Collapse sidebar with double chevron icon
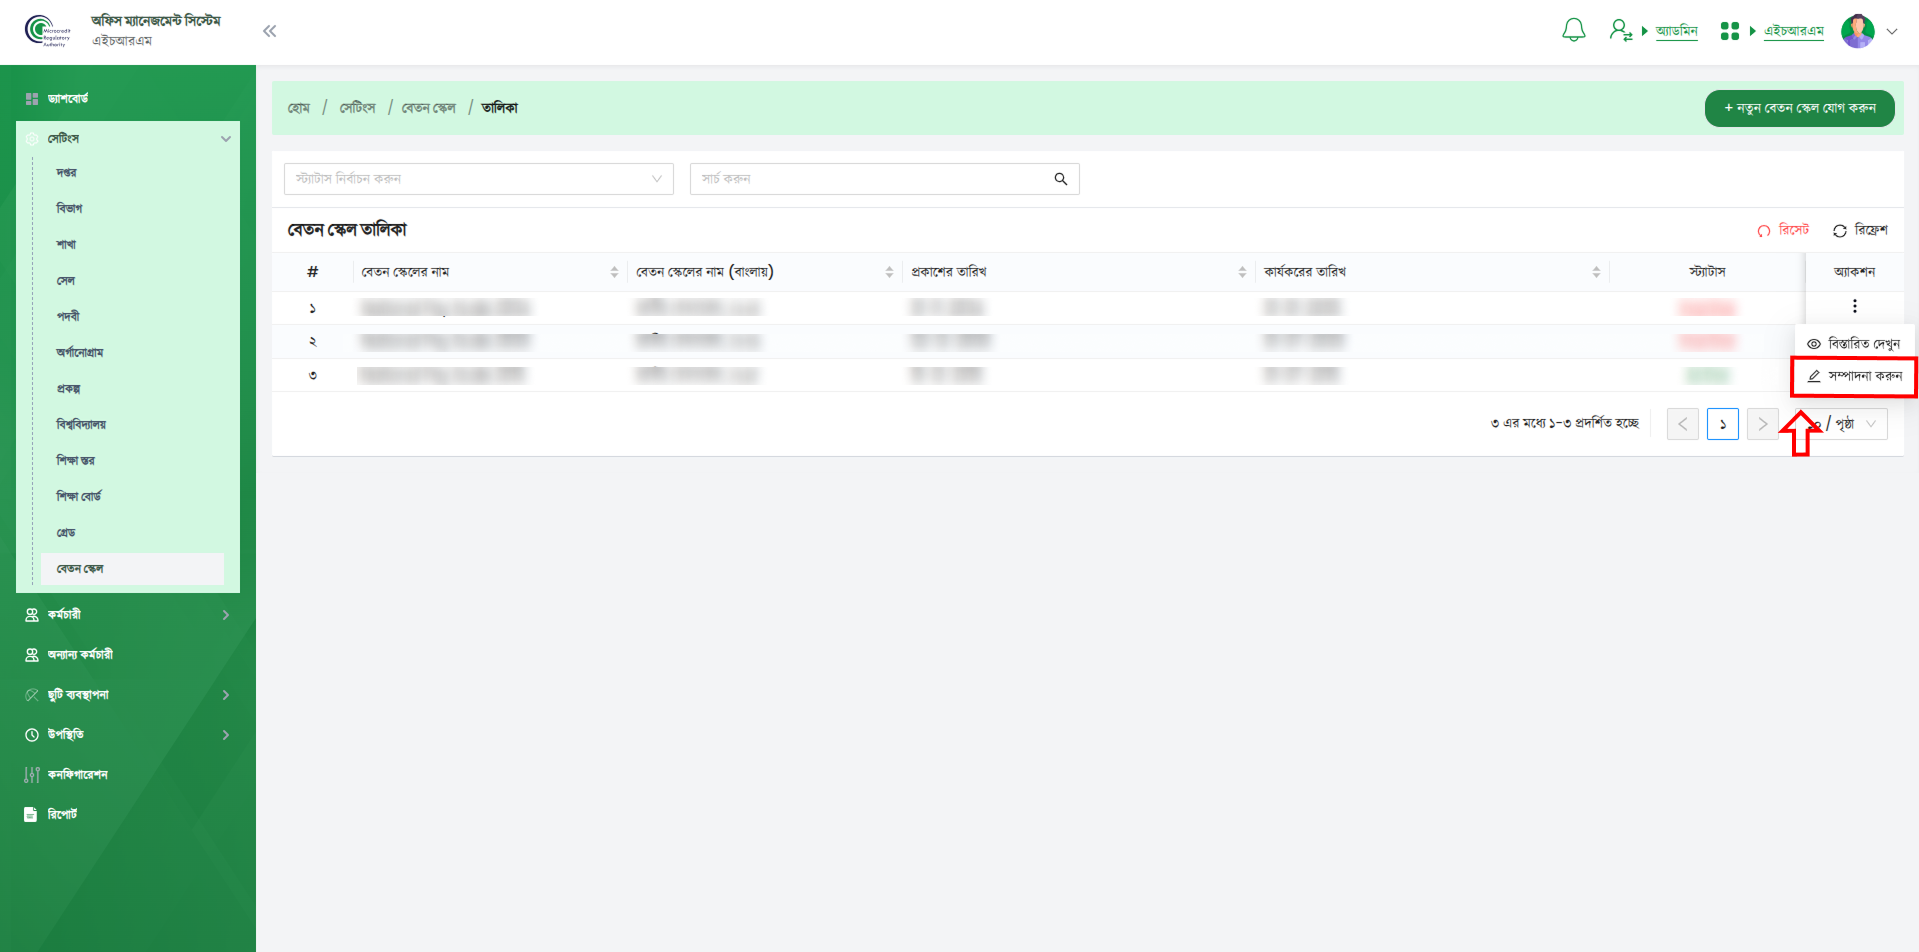1919x952 pixels. [269, 31]
